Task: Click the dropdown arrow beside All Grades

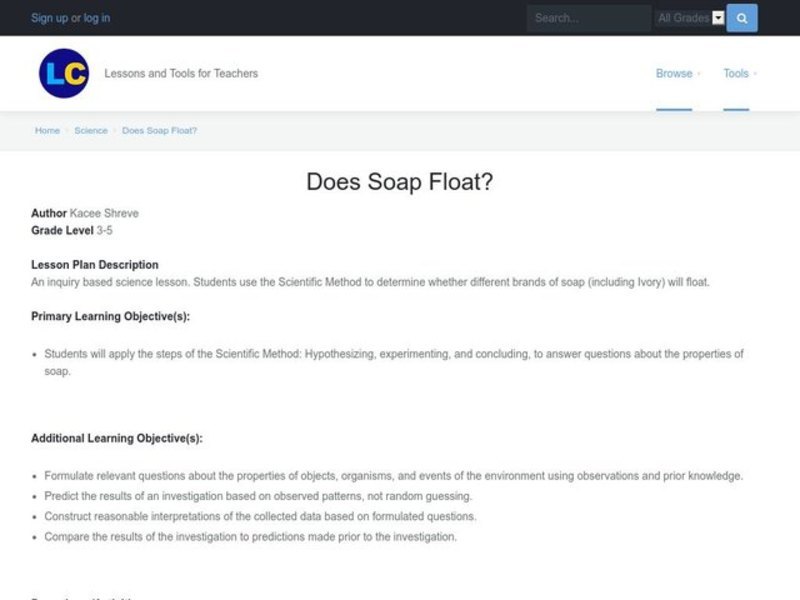Action: click(717, 18)
